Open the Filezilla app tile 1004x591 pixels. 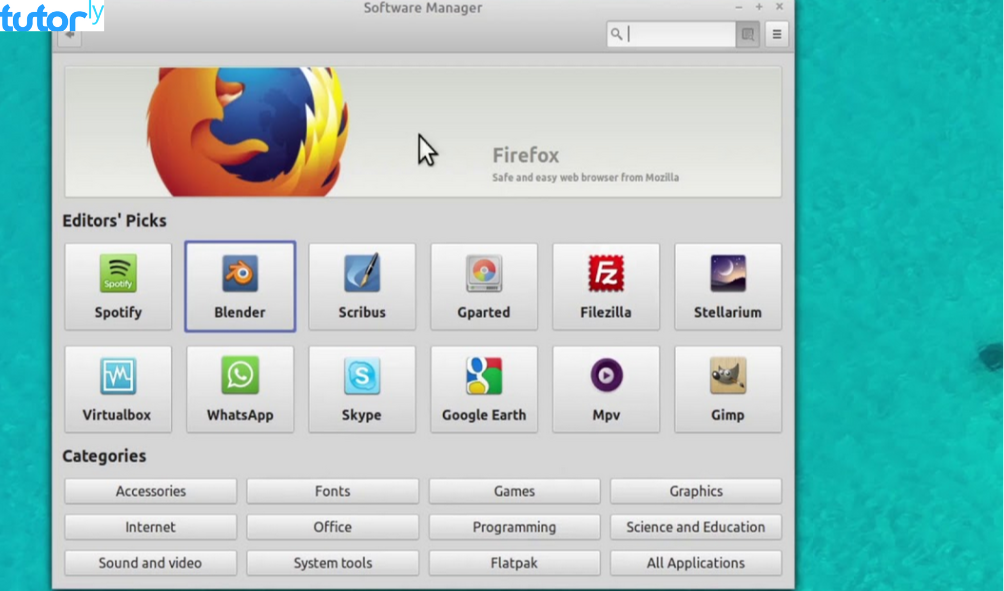pyautogui.click(x=606, y=286)
